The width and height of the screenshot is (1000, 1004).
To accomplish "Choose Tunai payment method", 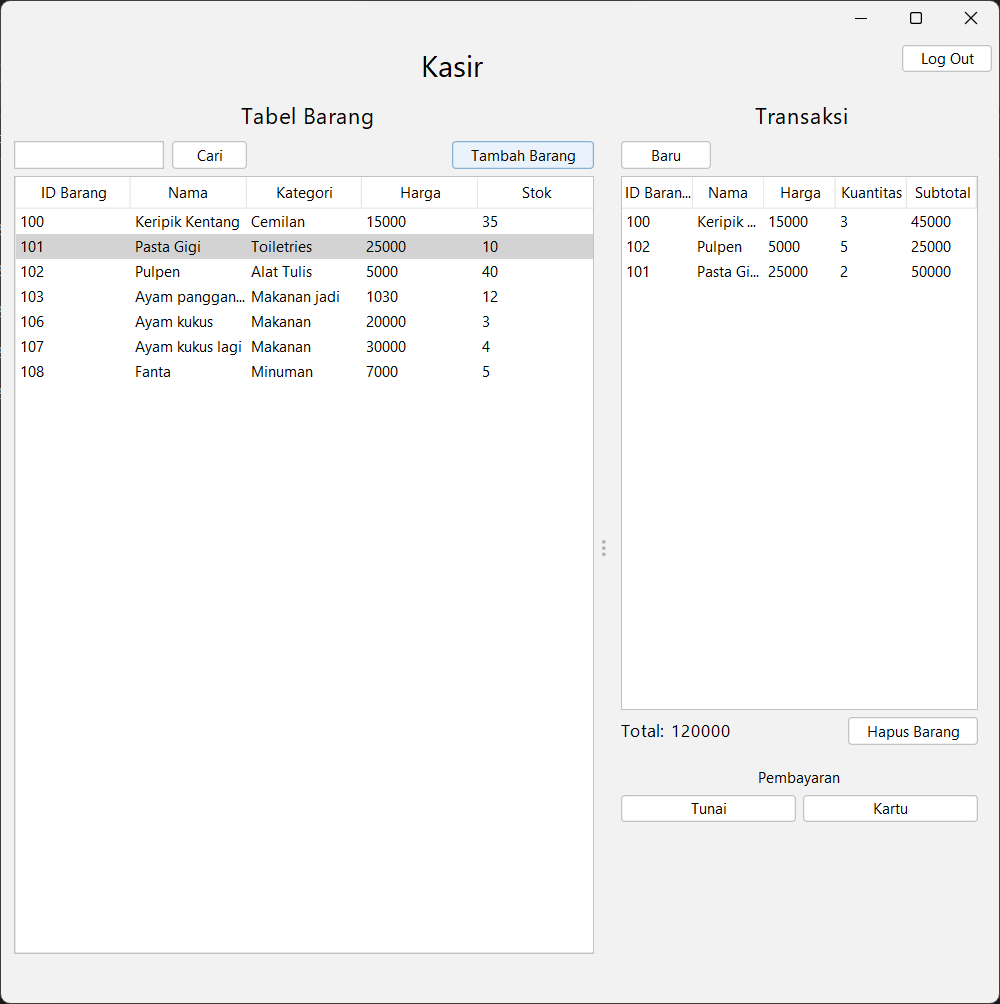I will pyautogui.click(x=708, y=809).
